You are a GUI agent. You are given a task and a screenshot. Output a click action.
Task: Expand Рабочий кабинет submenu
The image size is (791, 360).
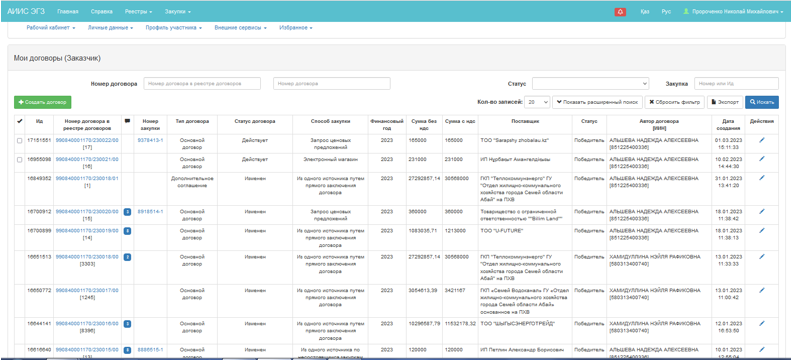(x=50, y=28)
